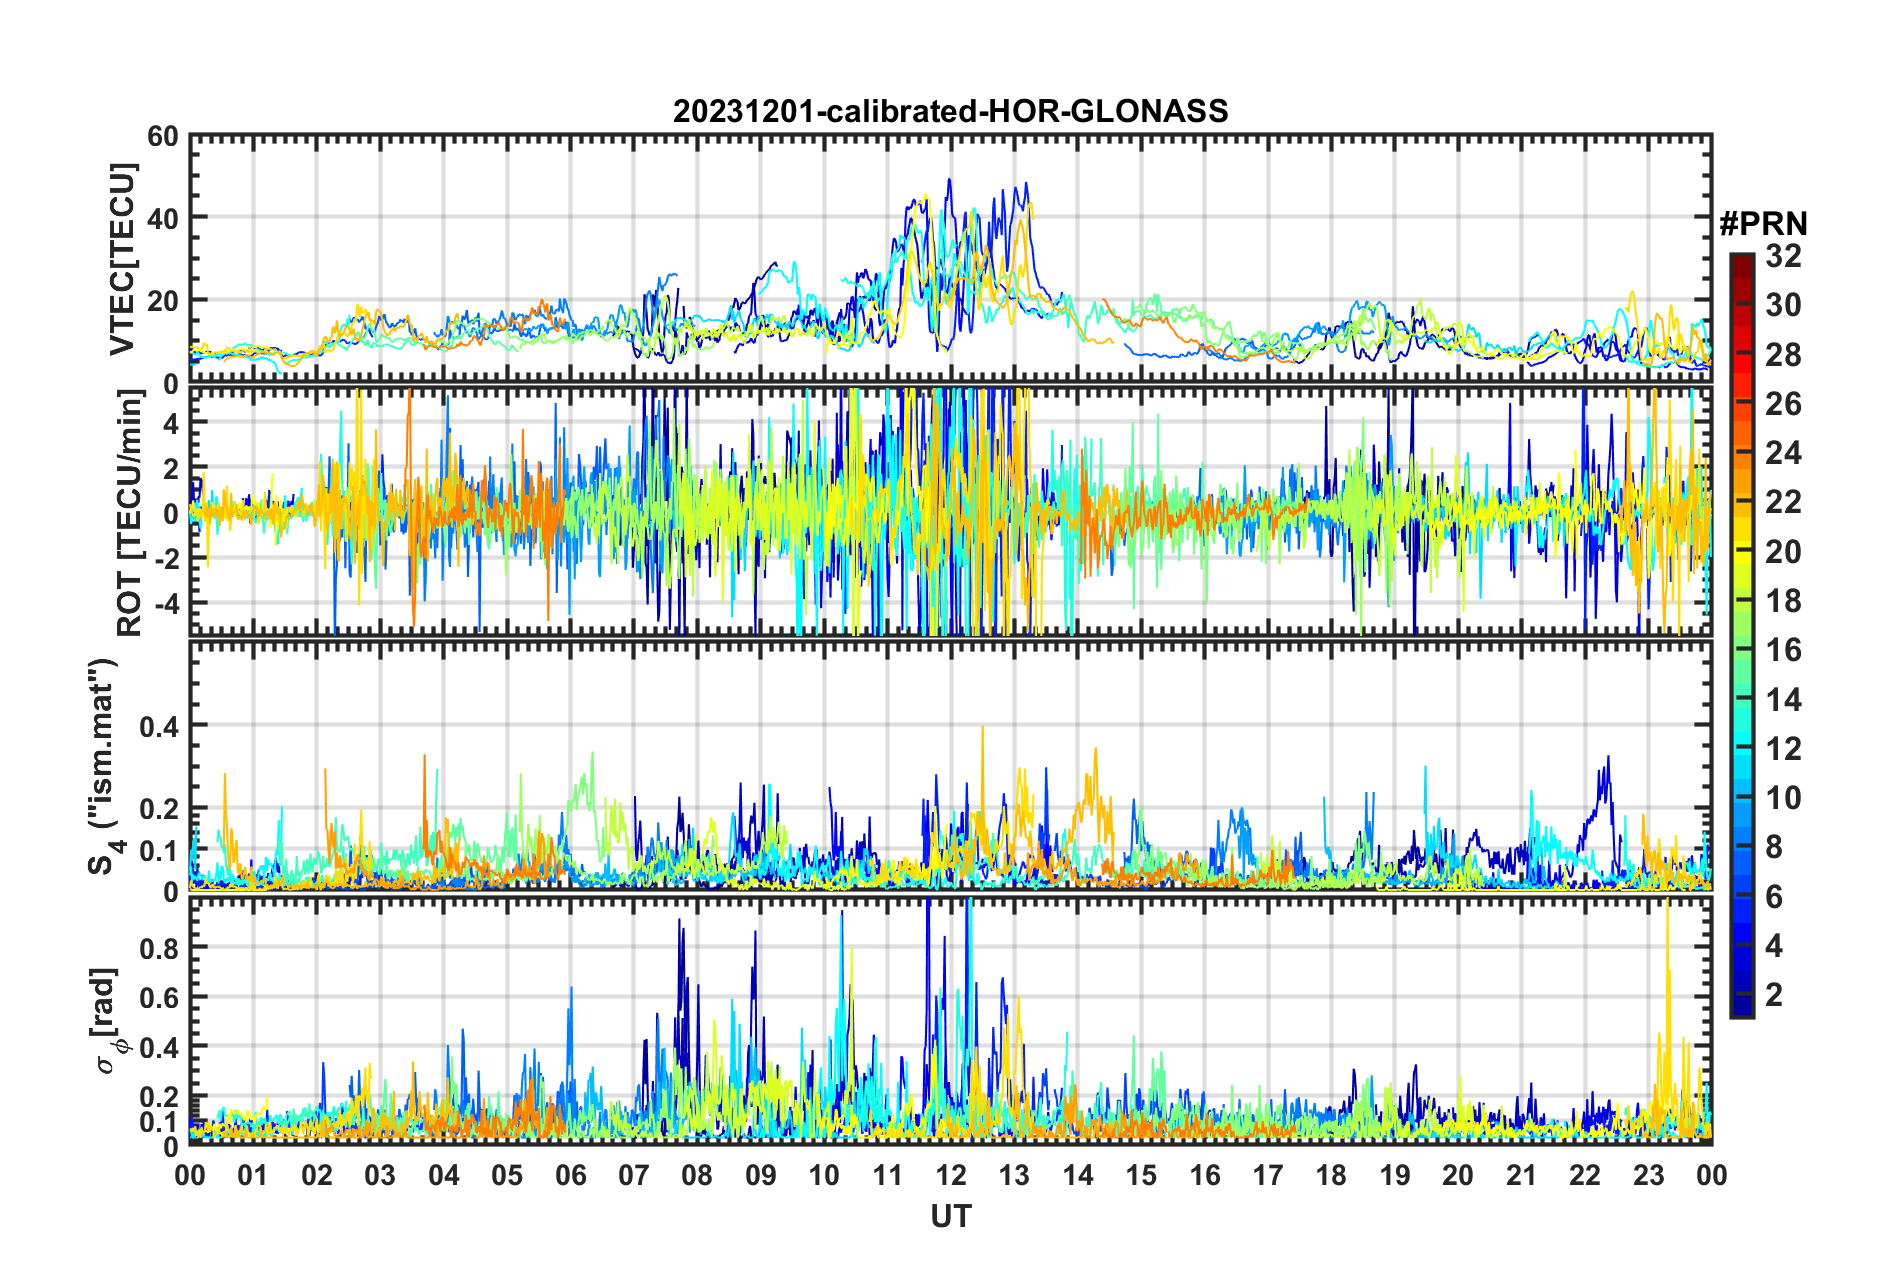Click the 10 label on the PRN colorbar
Image resolution: width=1902 pixels, height=1272 pixels.
point(1783,798)
